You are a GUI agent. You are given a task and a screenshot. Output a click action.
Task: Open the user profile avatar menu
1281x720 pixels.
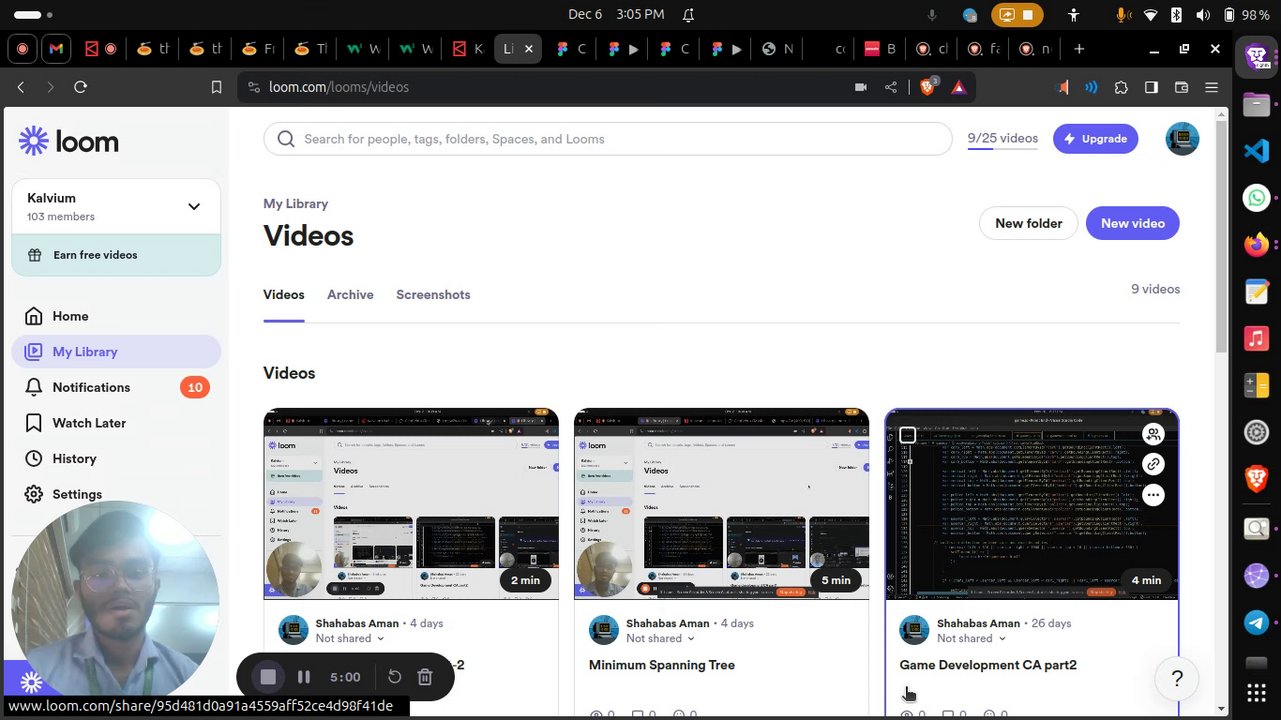(1182, 139)
